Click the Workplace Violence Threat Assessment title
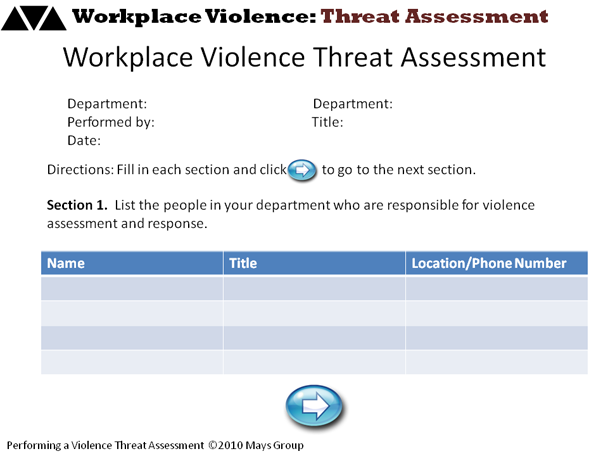The image size is (608, 456). pos(304,56)
